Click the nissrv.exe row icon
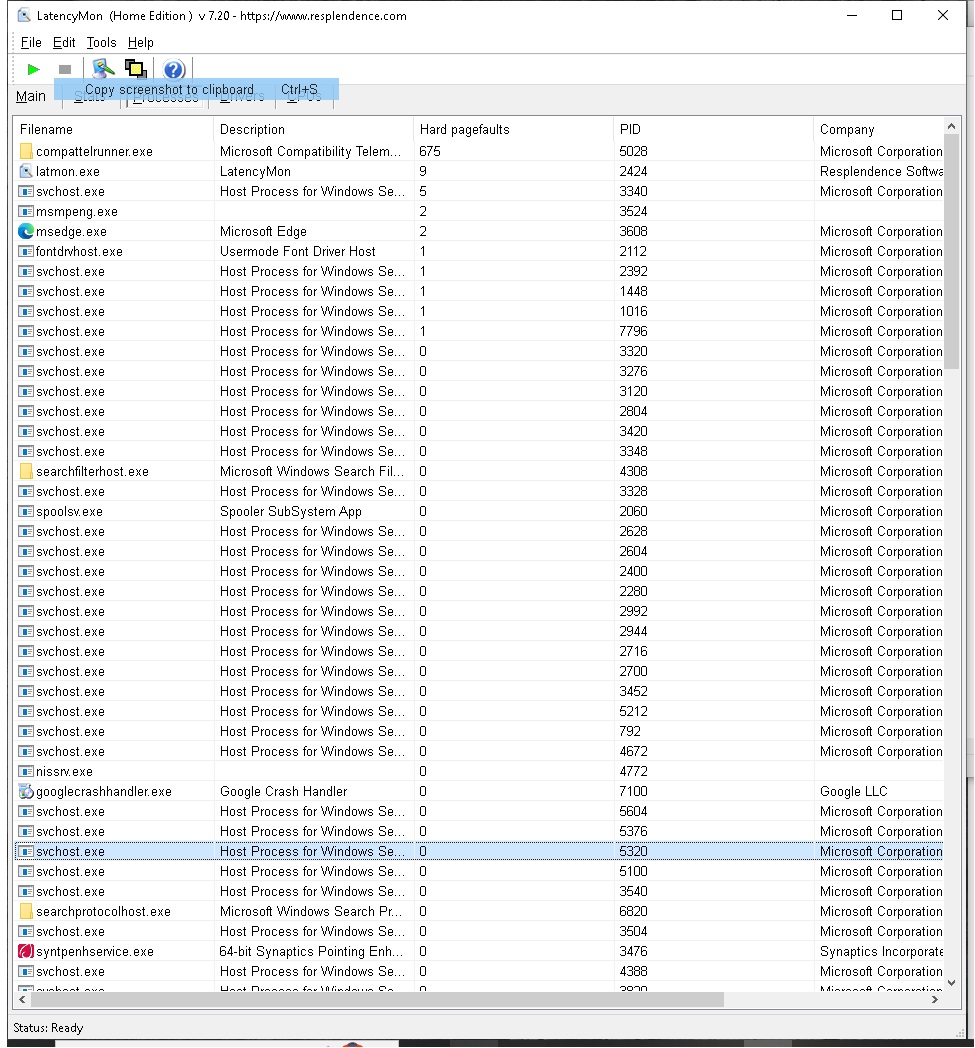This screenshot has height=1048, width=975. click(x=26, y=771)
